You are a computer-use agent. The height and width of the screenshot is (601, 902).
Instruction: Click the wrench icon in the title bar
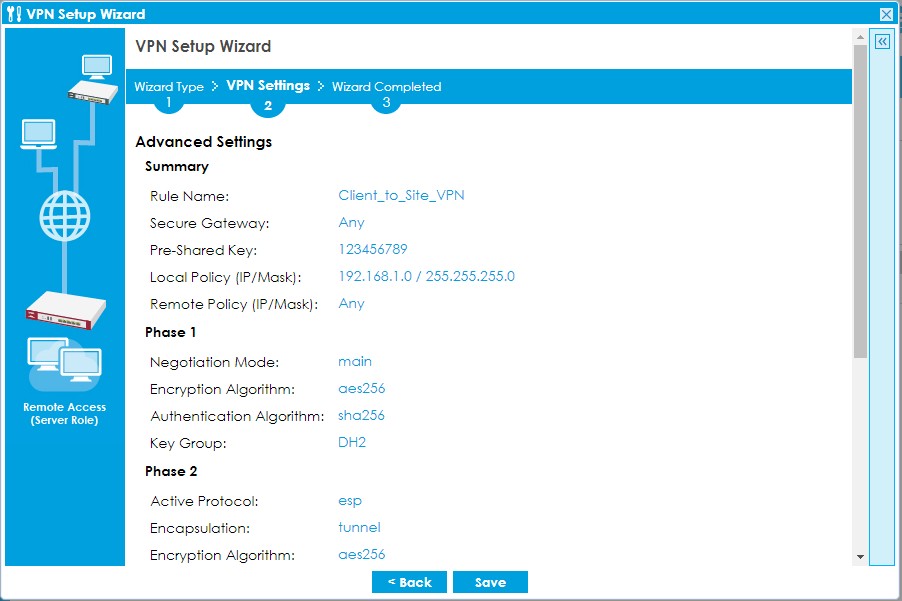[x=13, y=14]
